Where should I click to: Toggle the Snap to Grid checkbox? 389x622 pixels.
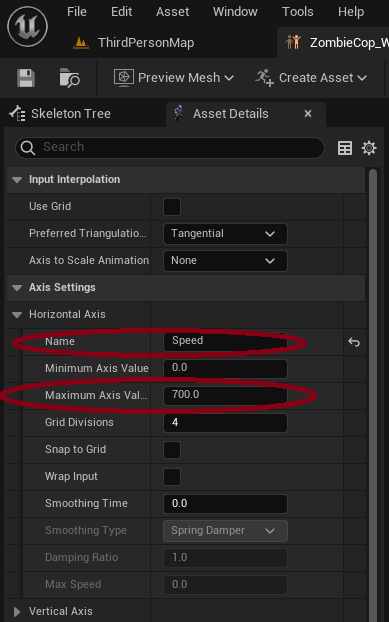coord(172,450)
